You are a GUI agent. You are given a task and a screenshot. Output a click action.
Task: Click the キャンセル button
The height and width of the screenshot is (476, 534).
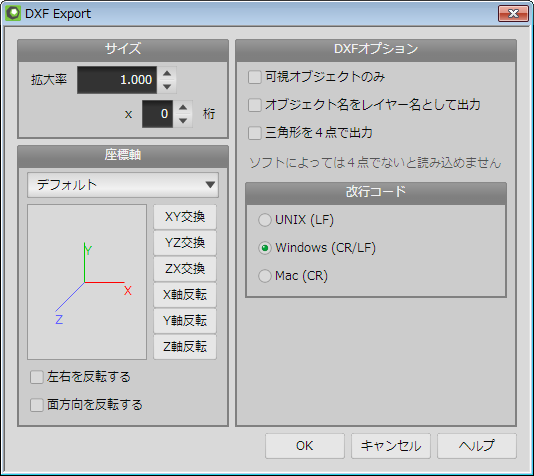[x=391, y=446]
